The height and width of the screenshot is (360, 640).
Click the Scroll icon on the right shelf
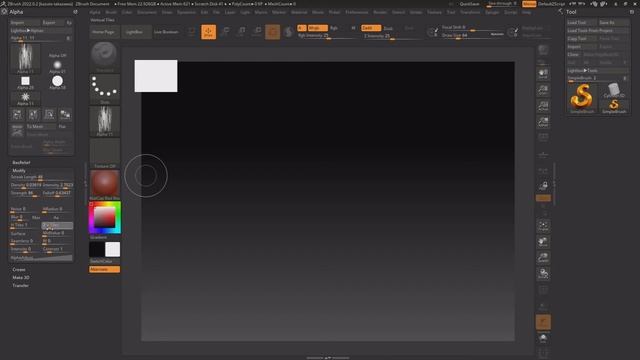tap(543, 74)
